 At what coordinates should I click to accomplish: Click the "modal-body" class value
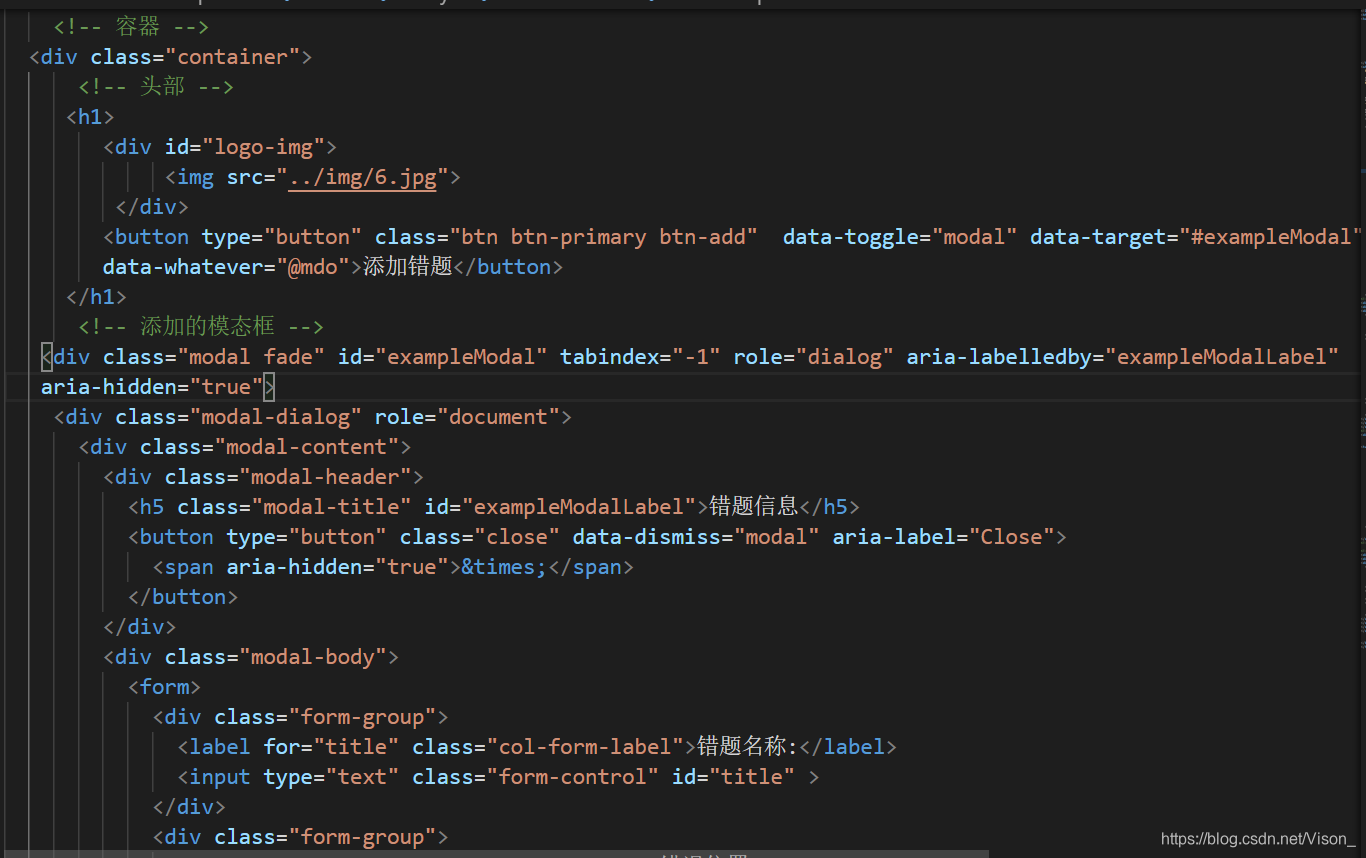click(x=313, y=657)
